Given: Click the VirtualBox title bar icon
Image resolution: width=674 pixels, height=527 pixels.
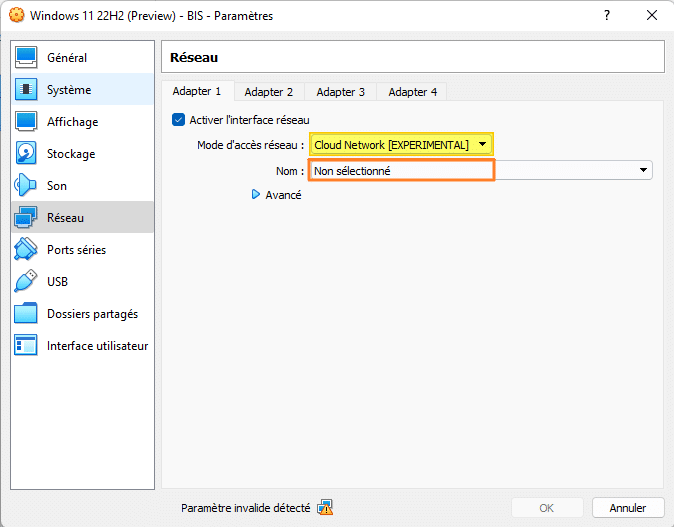Looking at the screenshot, I should pos(17,15).
